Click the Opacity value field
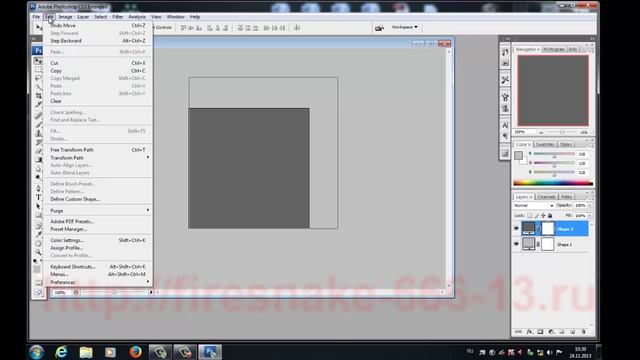 pos(580,205)
